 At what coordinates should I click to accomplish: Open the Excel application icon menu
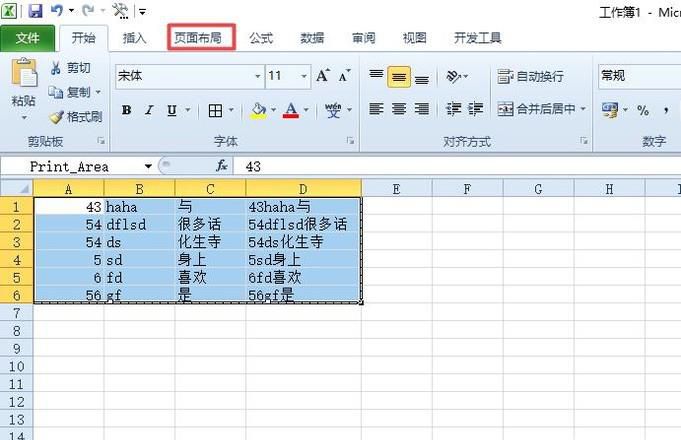point(9,10)
